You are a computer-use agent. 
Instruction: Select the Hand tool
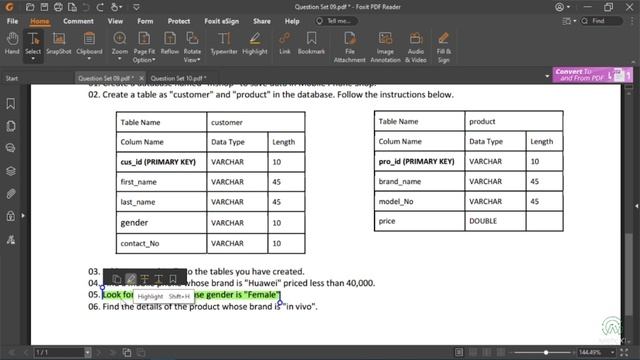12,43
